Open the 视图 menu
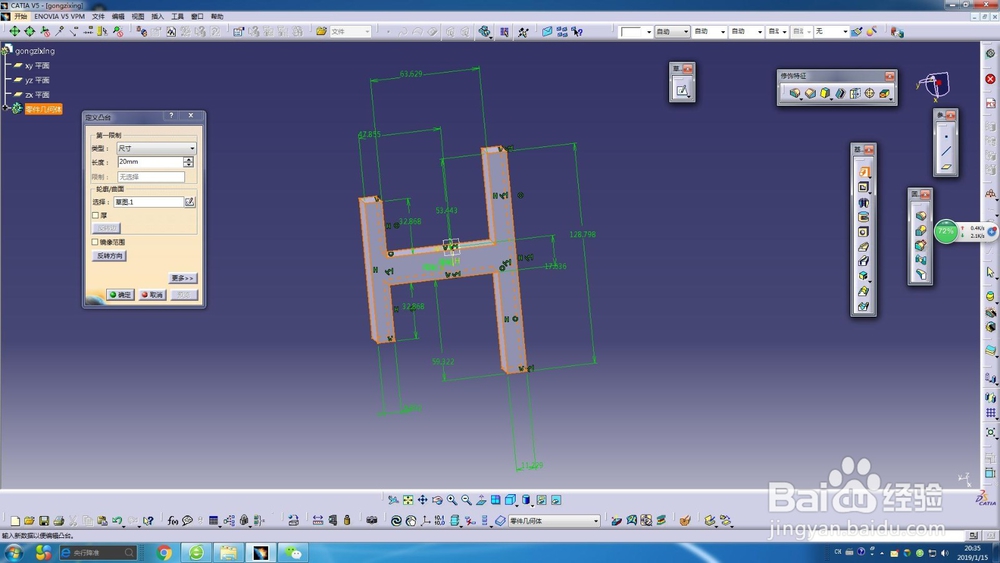 click(x=138, y=16)
